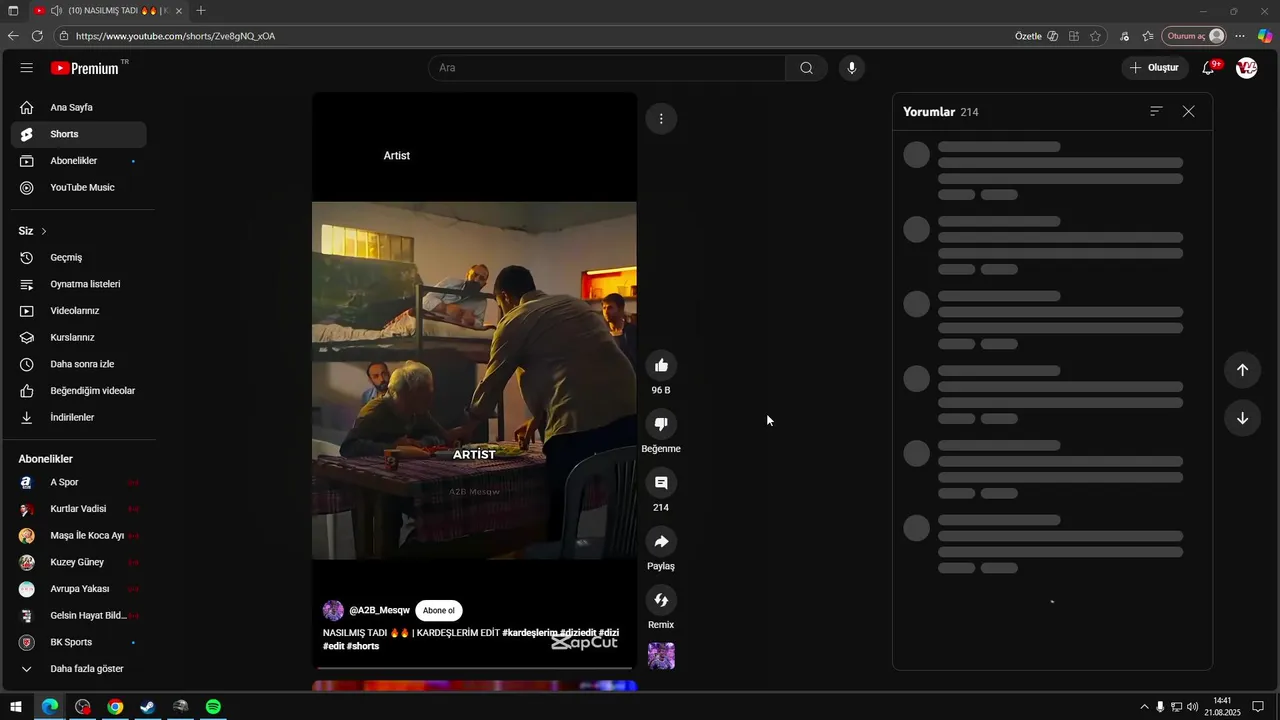Start voice search with the microphone
Image resolution: width=1280 pixels, height=720 pixels.
pyautogui.click(x=852, y=68)
